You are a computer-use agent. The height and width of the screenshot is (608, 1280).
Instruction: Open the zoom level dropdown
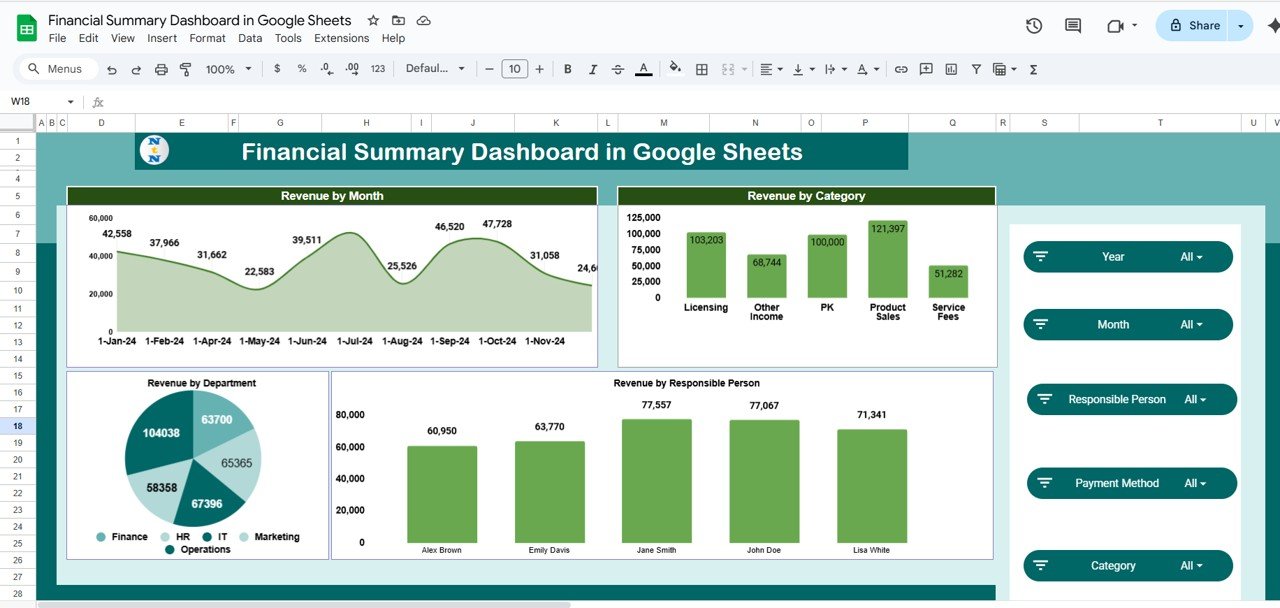(x=227, y=70)
